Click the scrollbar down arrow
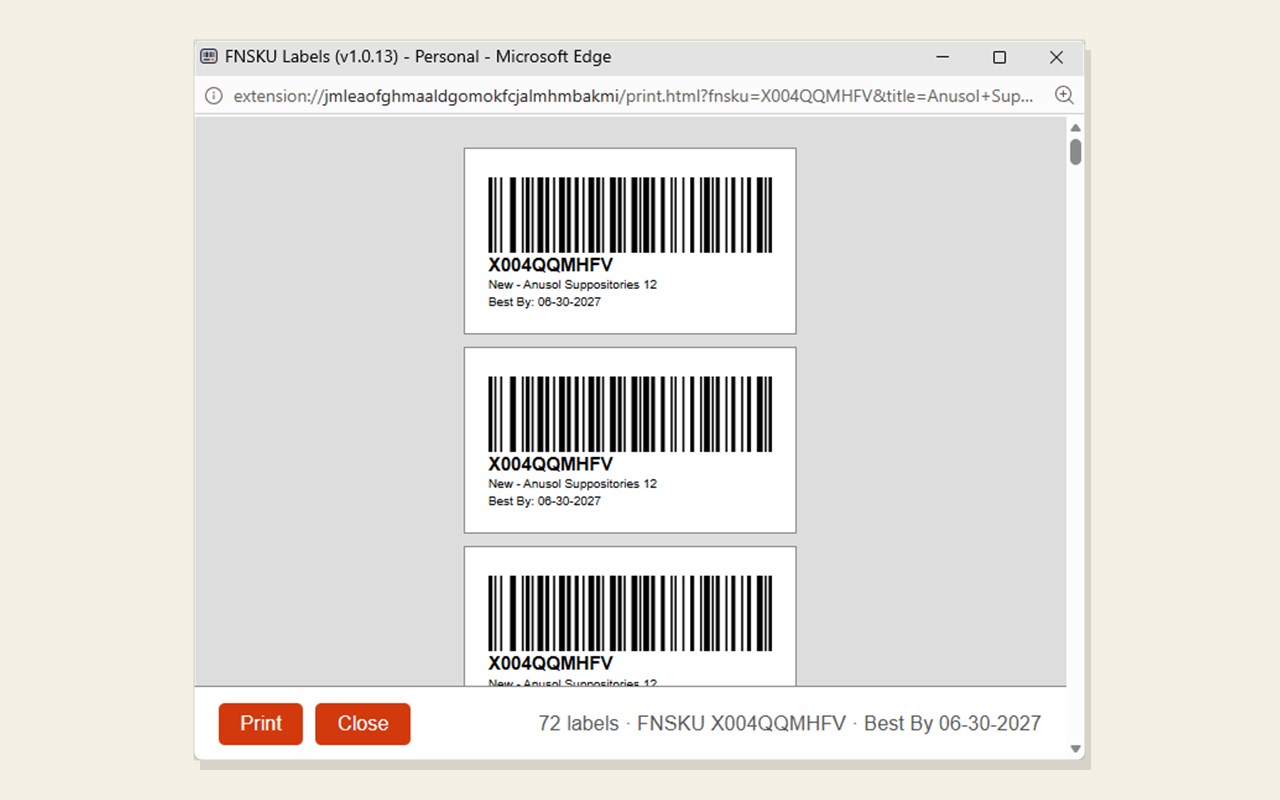 [1076, 748]
